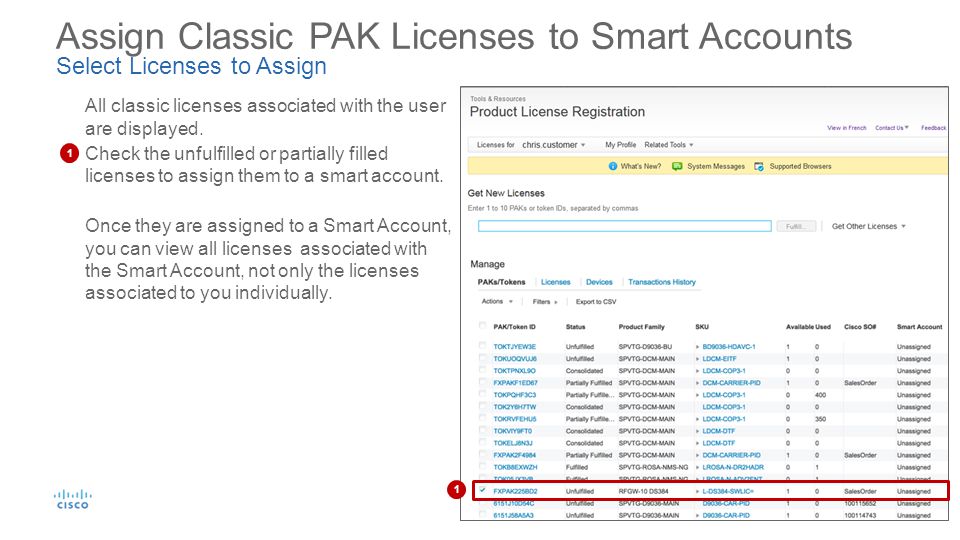This screenshot has height=540, width=960.
Task: Click the Cisco SO# column header
Action: (860, 327)
